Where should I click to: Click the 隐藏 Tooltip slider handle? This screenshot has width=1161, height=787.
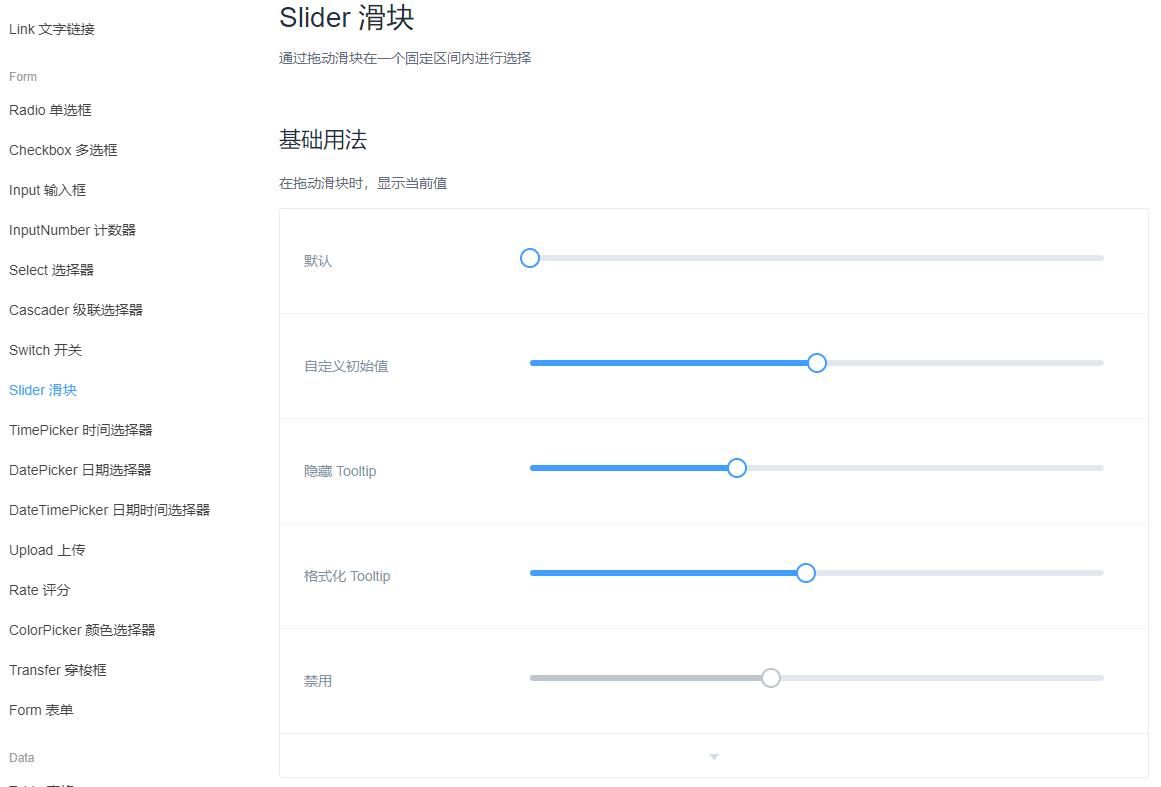737,468
